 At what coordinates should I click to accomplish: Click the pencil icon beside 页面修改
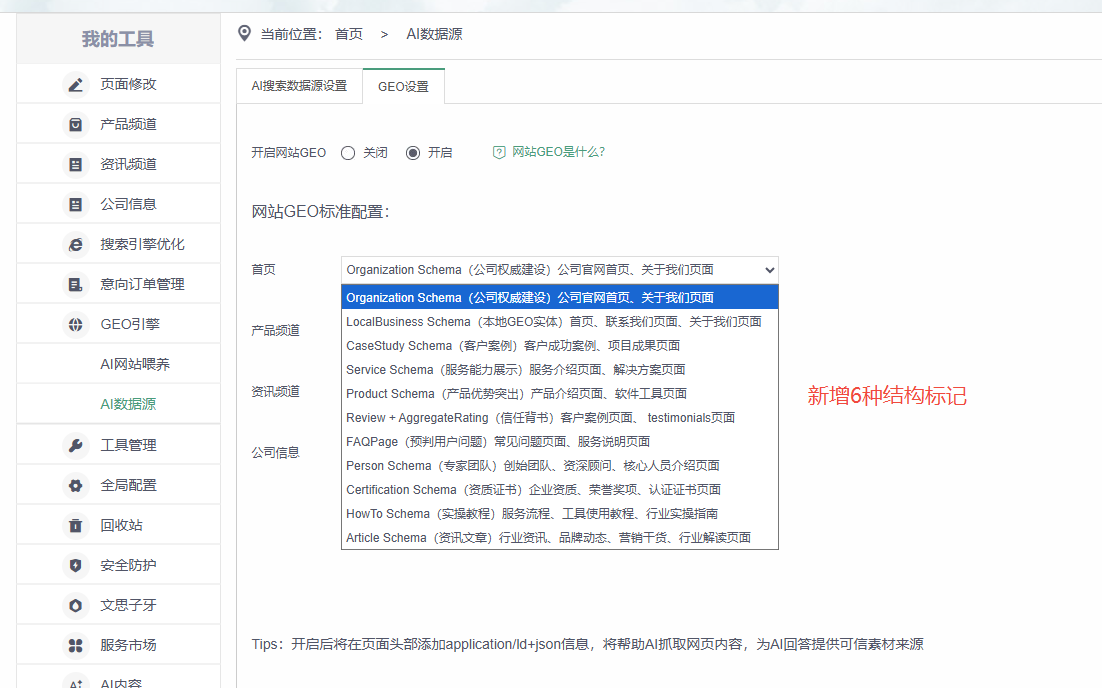coord(76,85)
